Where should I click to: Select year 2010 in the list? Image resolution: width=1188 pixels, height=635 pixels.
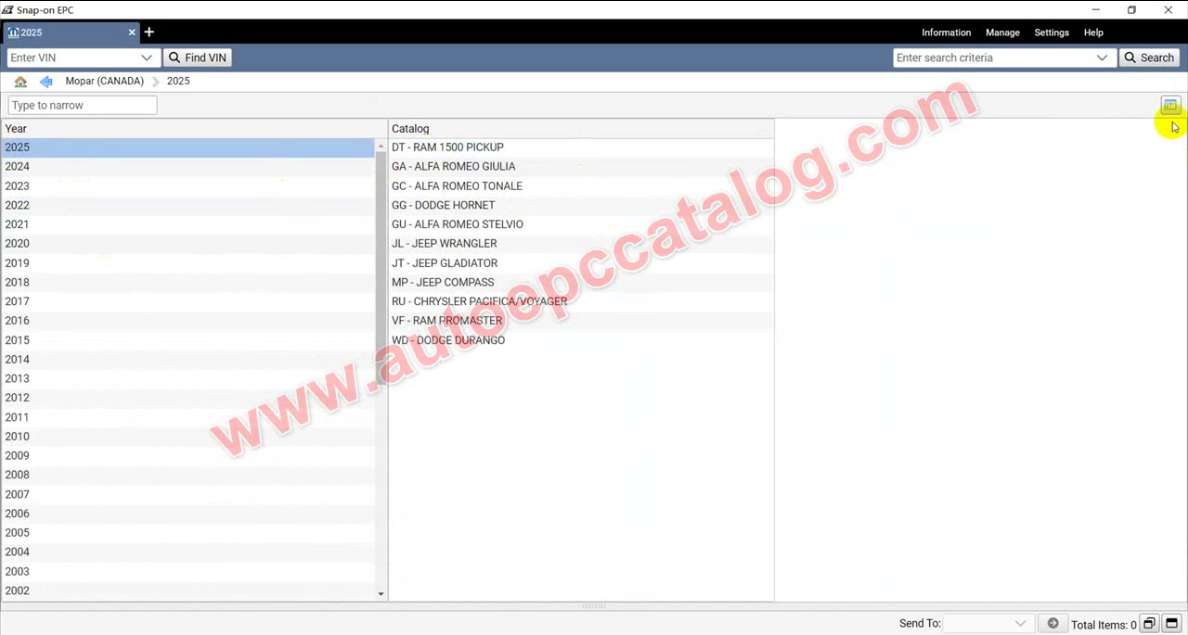tap(188, 436)
